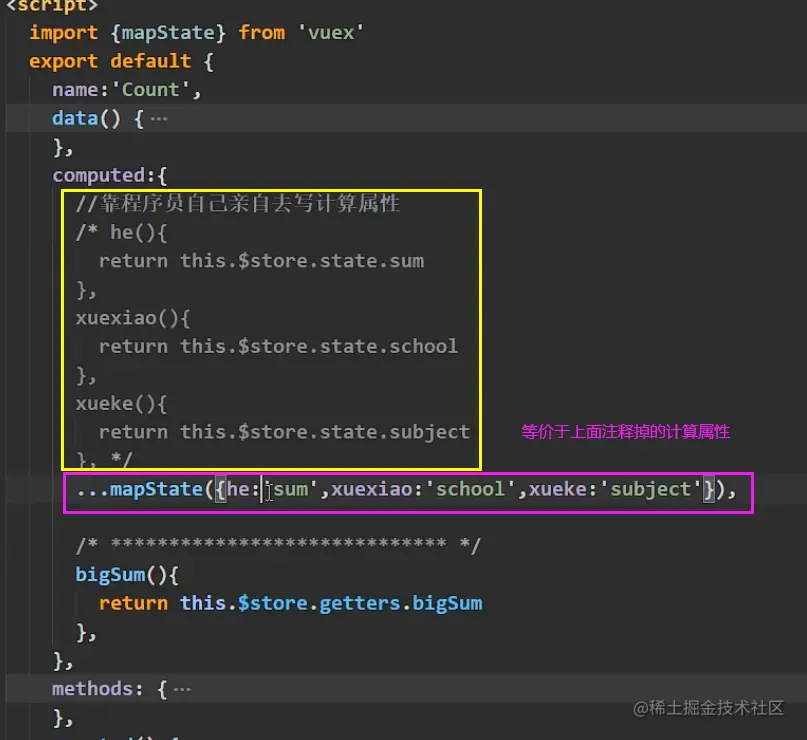This screenshot has width=807, height=740.
Task: Click 'return this.$store.state.subject' line
Action: 284,432
